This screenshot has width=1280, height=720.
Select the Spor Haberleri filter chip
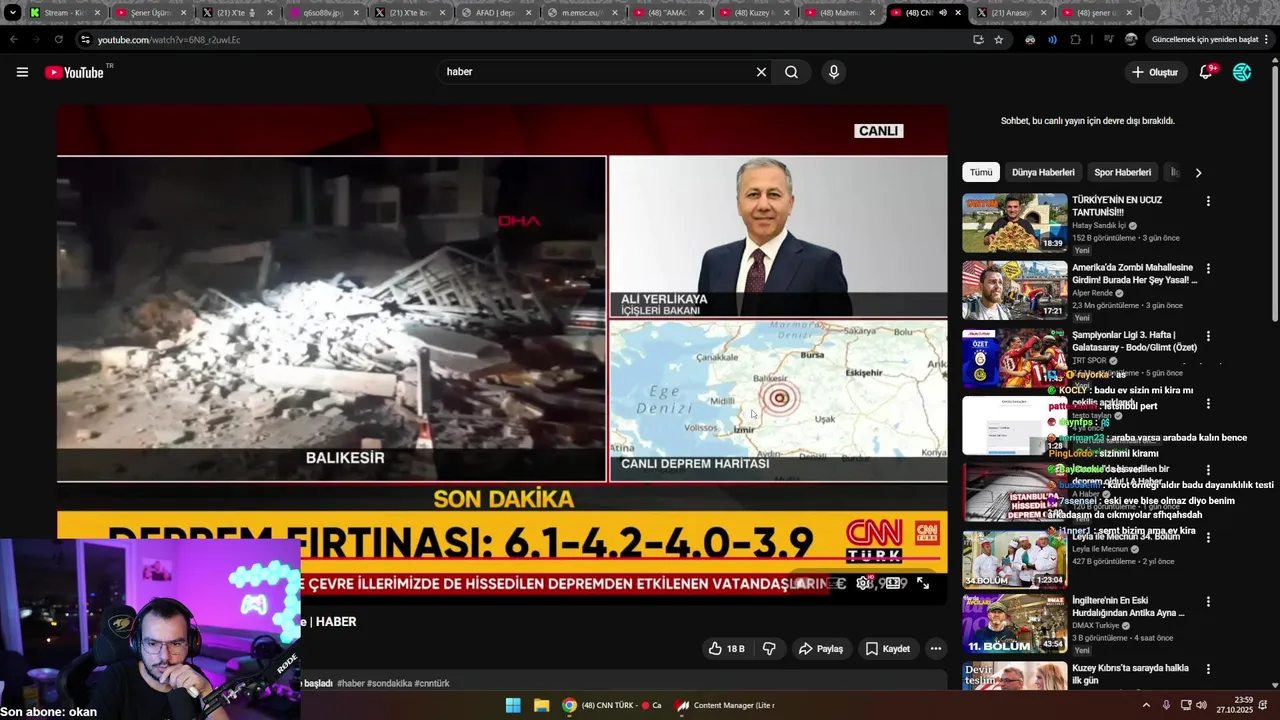(1122, 172)
